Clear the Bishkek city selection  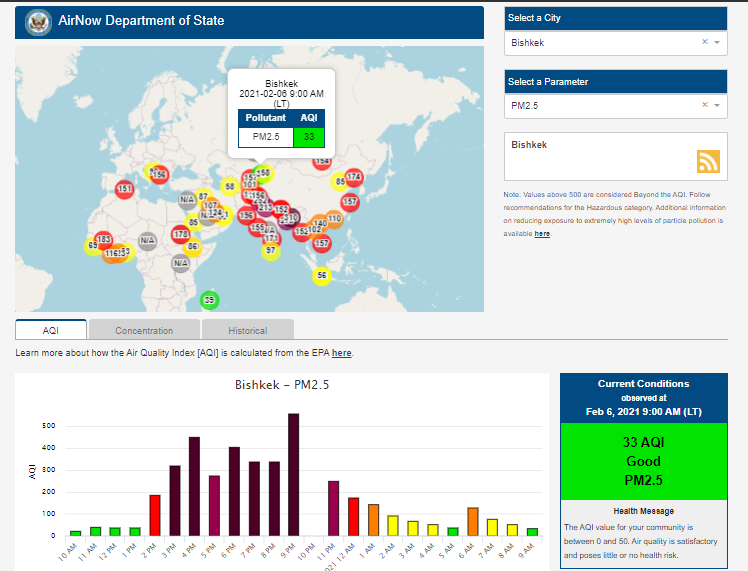tap(704, 43)
